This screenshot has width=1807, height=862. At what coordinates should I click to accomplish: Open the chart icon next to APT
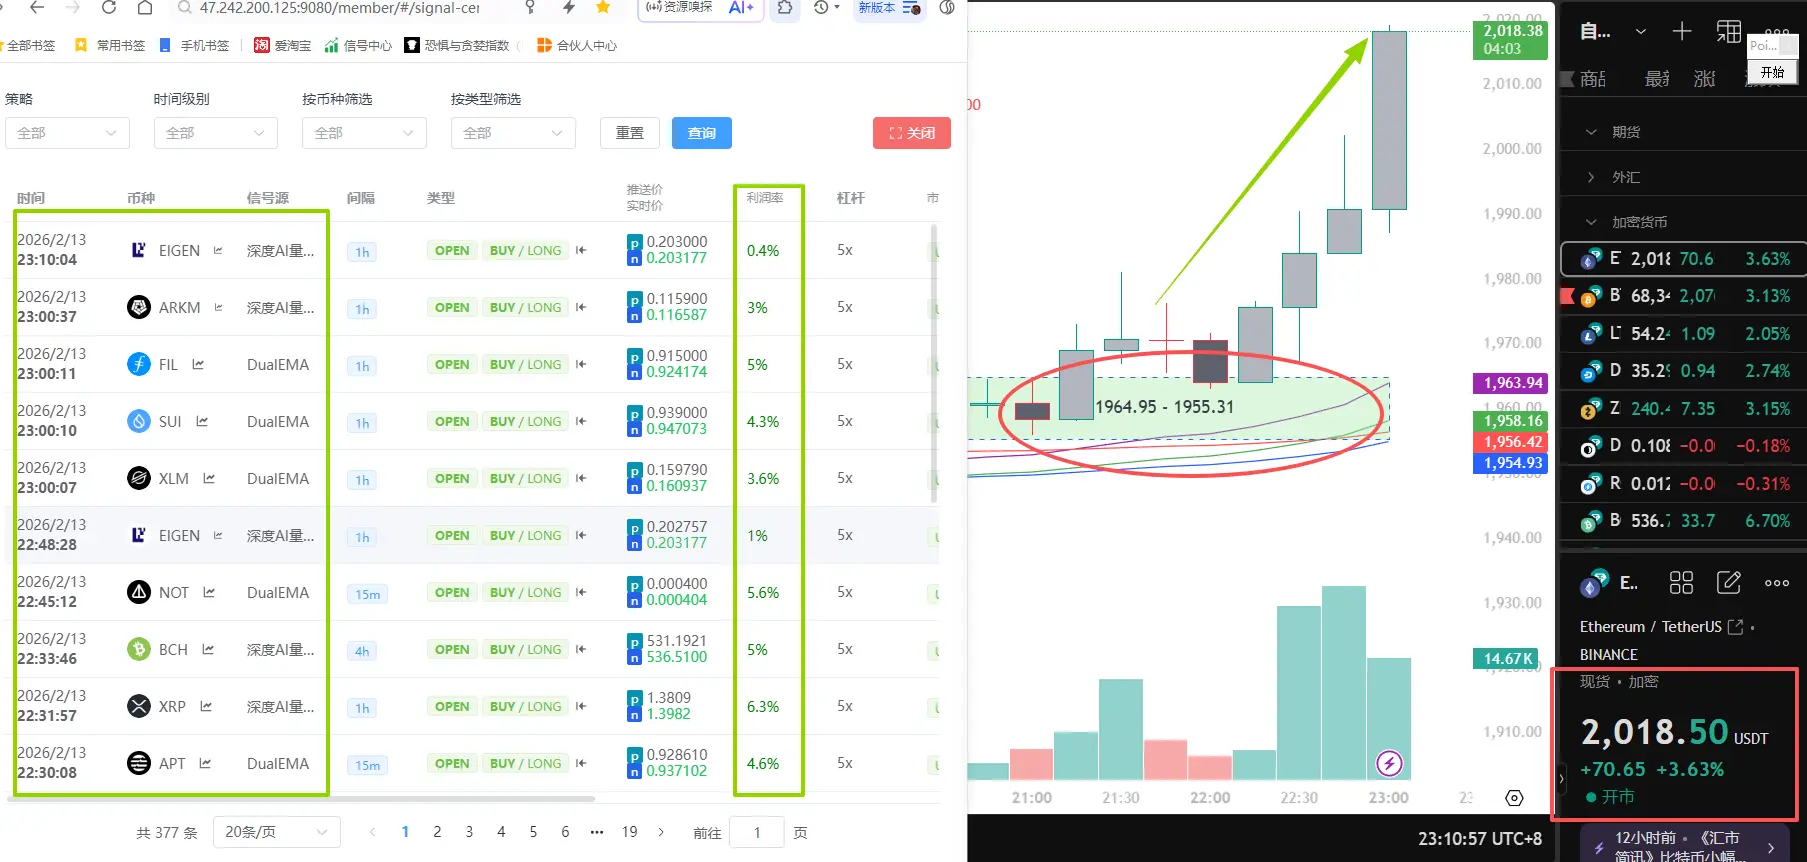[205, 763]
